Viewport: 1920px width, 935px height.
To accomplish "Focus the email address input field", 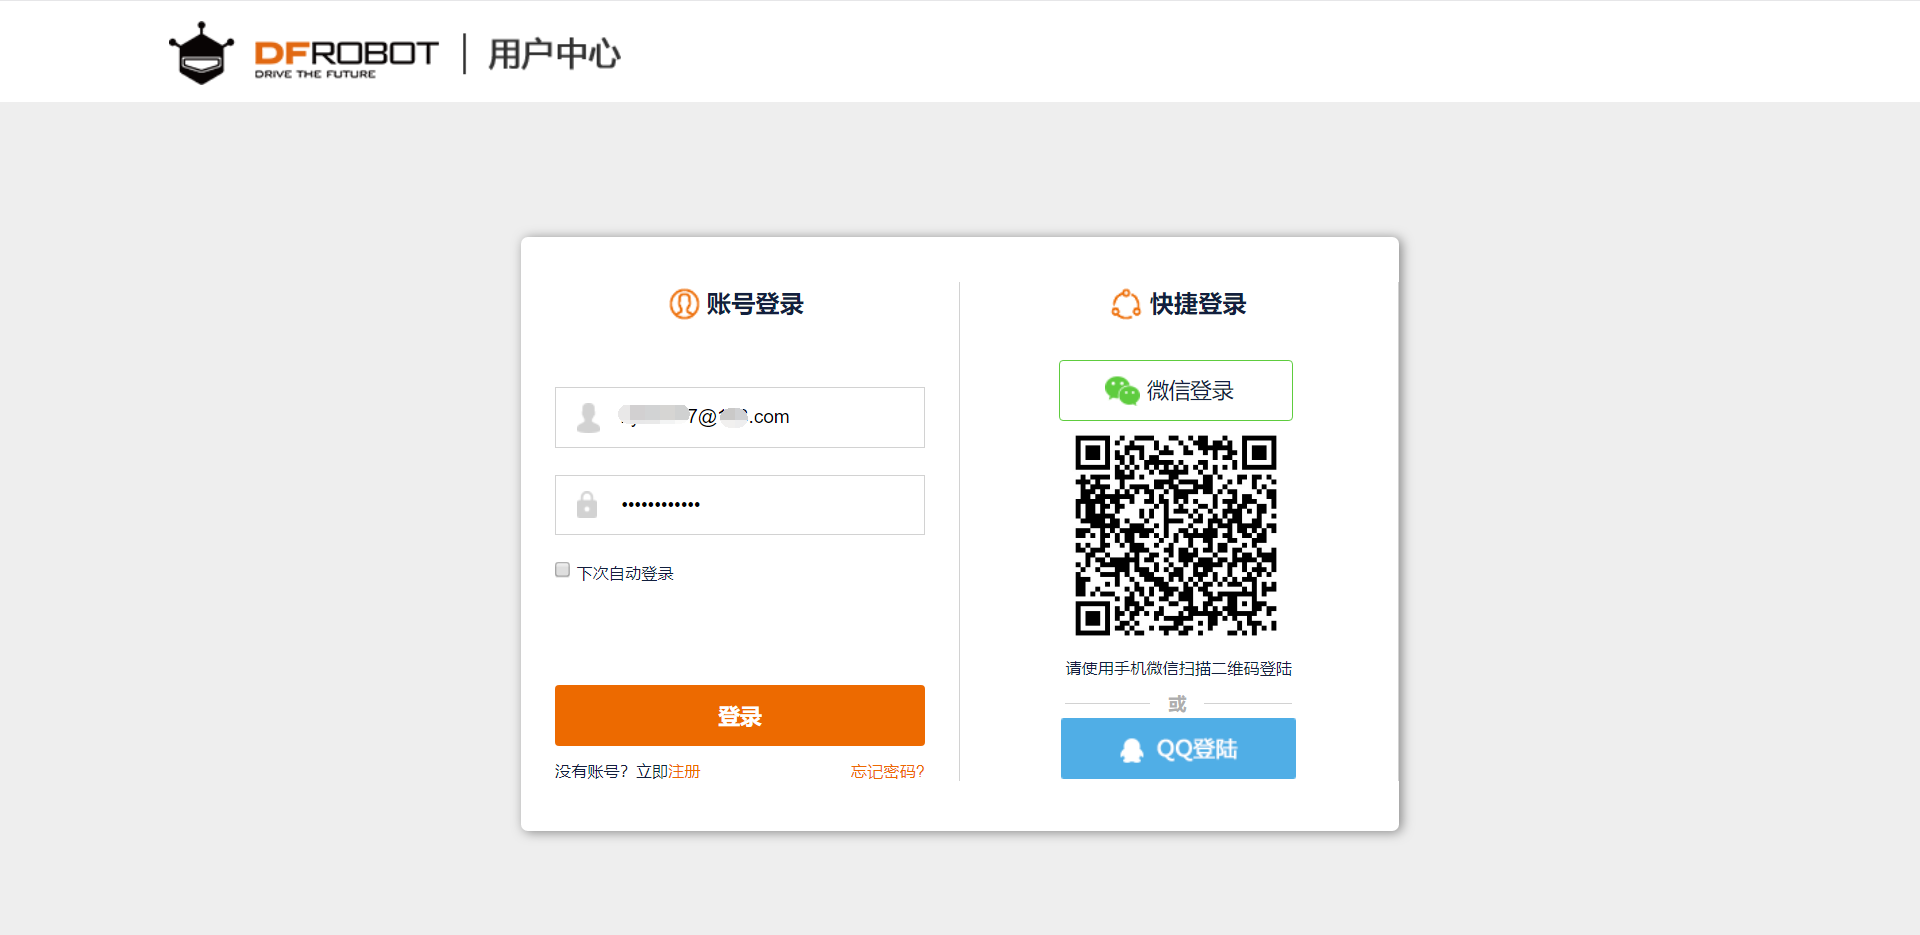I will click(x=740, y=417).
